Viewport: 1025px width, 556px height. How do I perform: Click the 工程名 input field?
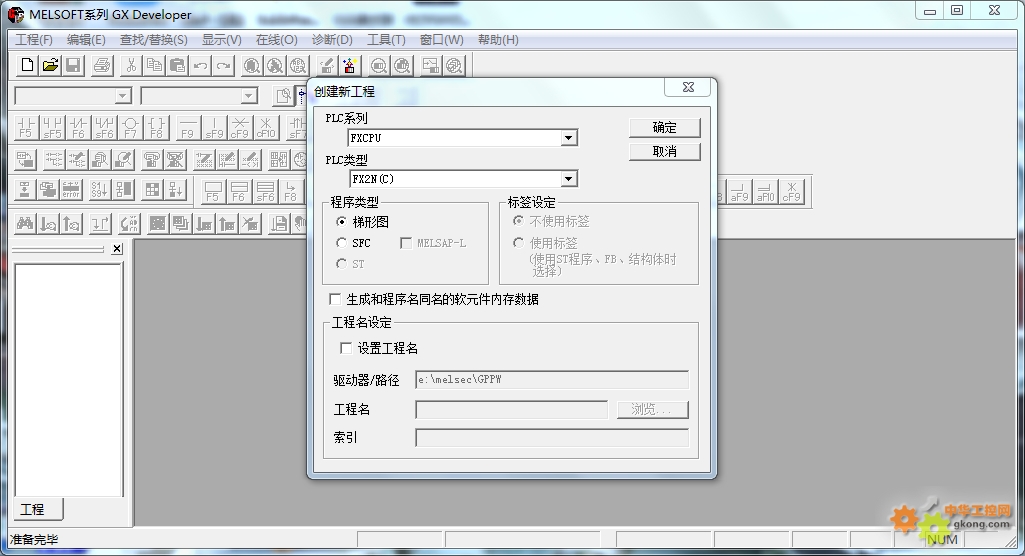click(511, 410)
